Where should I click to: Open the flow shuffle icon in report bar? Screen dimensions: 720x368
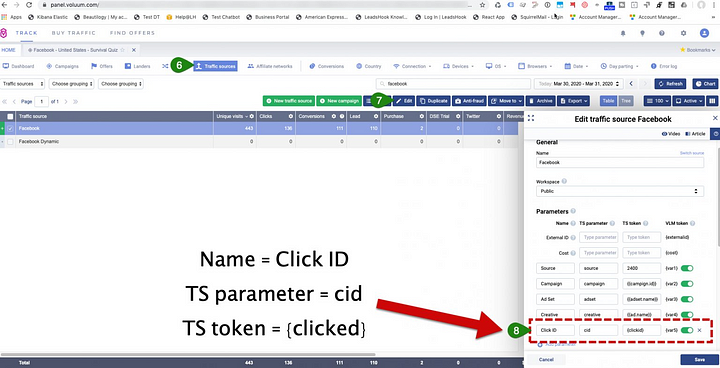click(x=165, y=66)
